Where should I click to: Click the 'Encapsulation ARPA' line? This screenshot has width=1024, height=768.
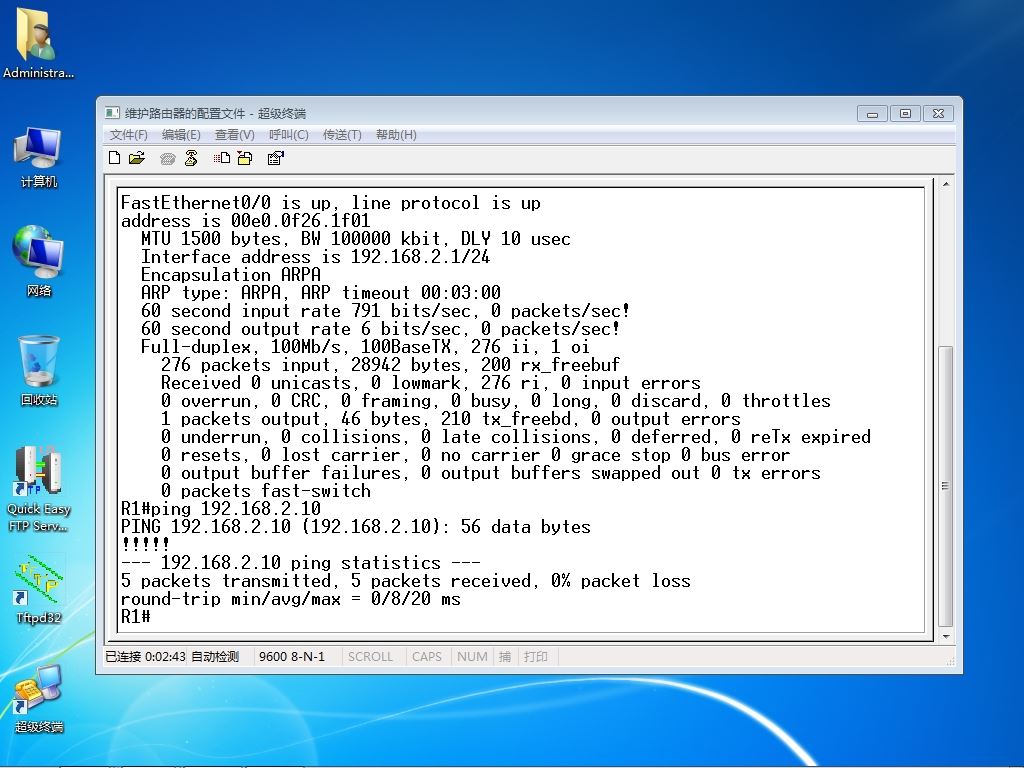(x=231, y=275)
